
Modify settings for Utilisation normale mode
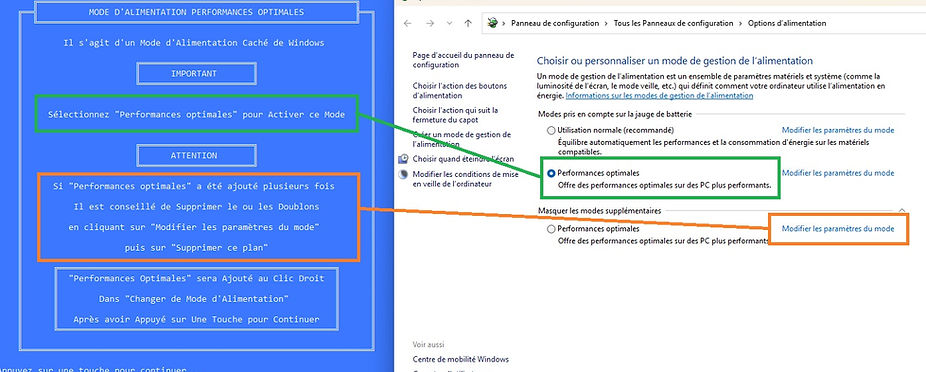coord(838,130)
